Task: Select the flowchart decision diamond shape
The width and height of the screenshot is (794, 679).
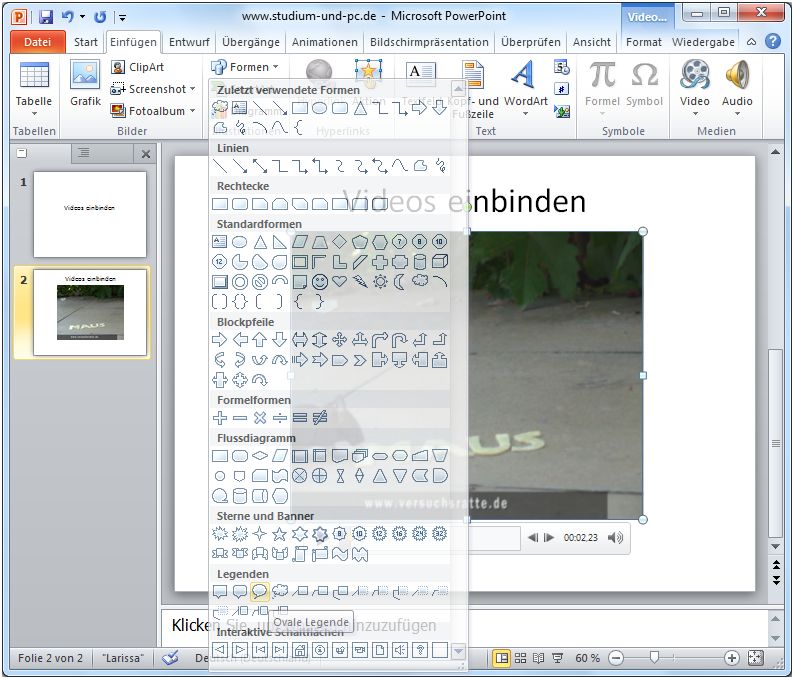Action: (260, 456)
